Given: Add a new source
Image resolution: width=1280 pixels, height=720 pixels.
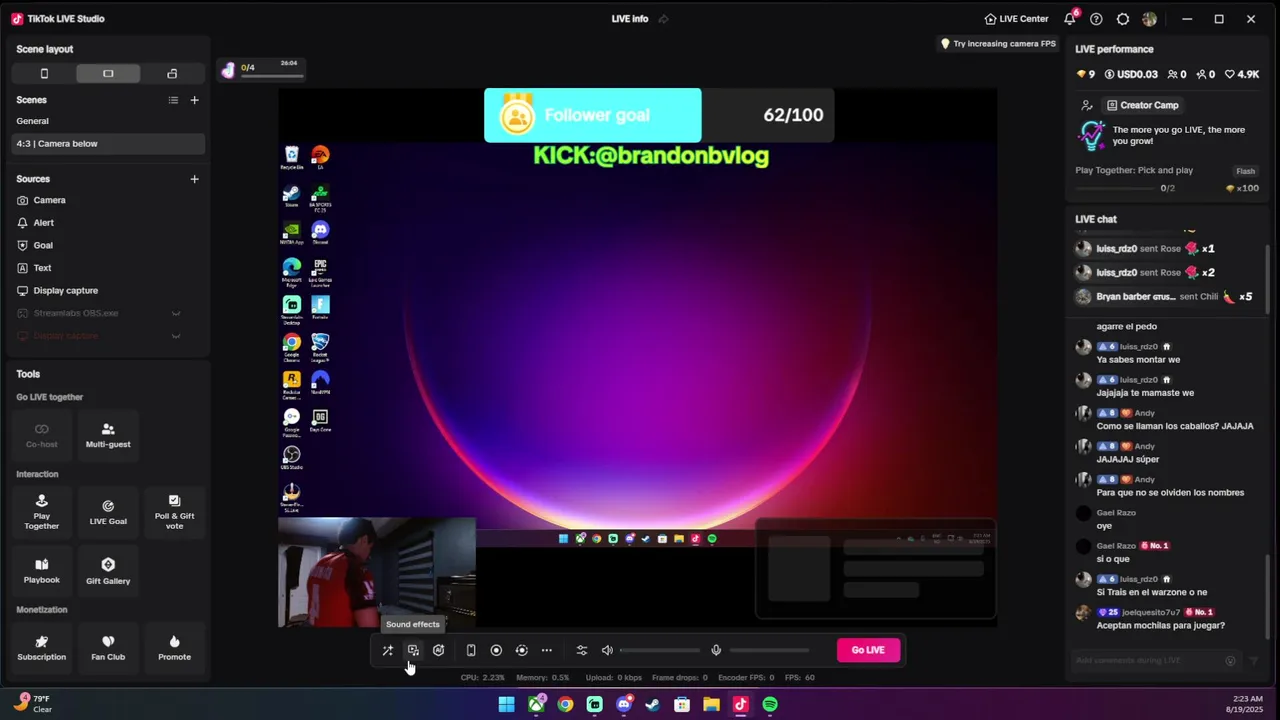Looking at the screenshot, I should click(x=195, y=179).
